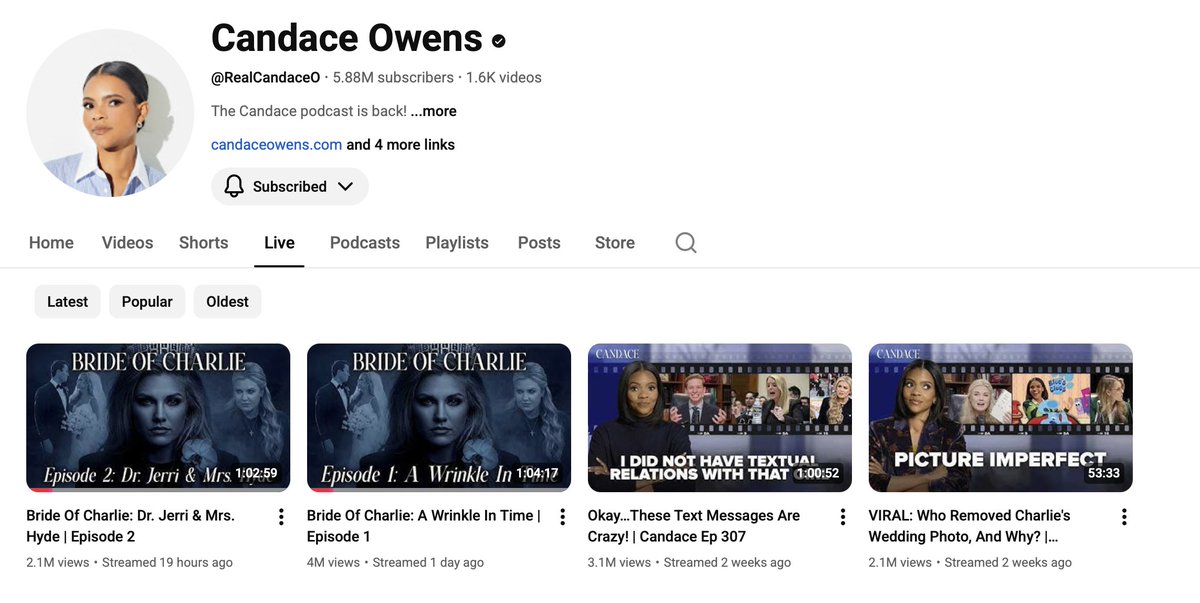Sort streams by Latest
1200x603 pixels.
click(x=68, y=301)
